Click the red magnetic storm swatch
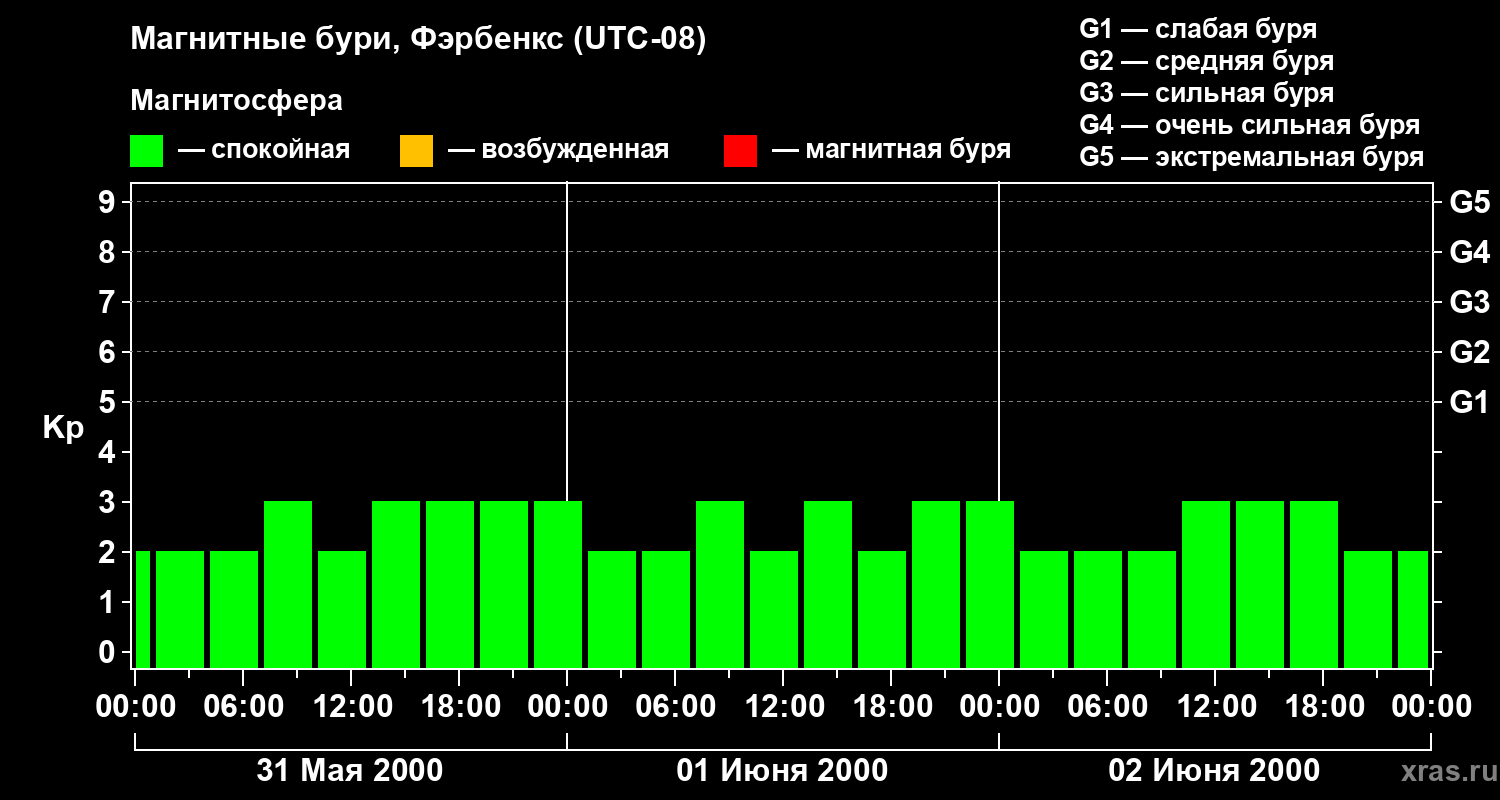The height and width of the screenshot is (800, 1500). 740,151
